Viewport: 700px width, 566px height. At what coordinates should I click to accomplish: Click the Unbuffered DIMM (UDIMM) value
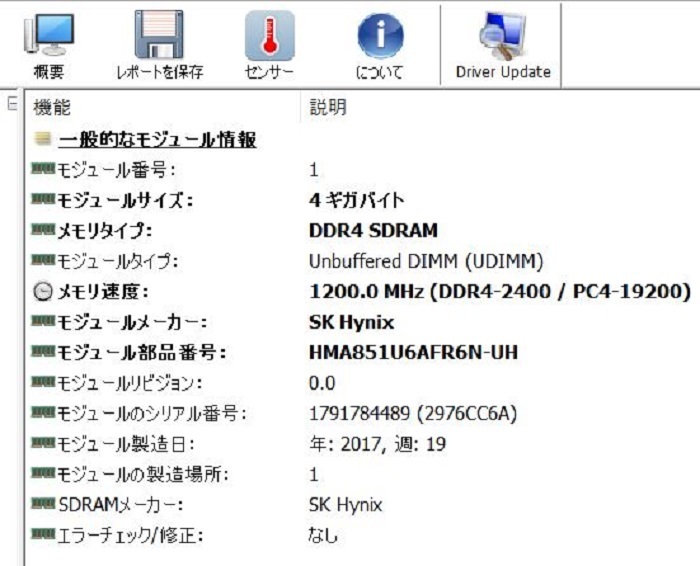(x=426, y=261)
